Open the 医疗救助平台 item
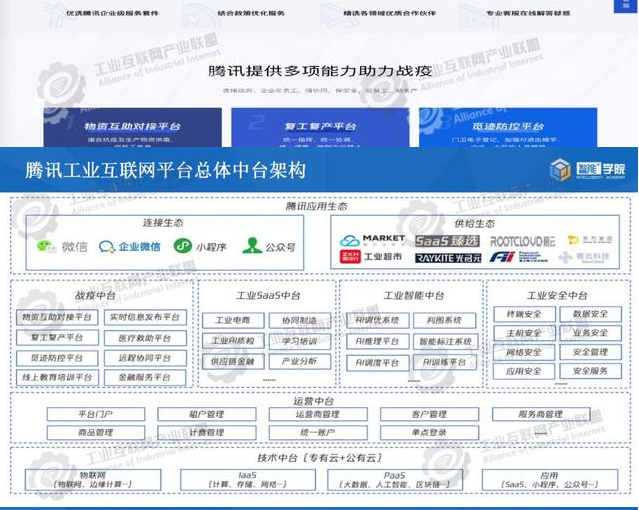 144,338
